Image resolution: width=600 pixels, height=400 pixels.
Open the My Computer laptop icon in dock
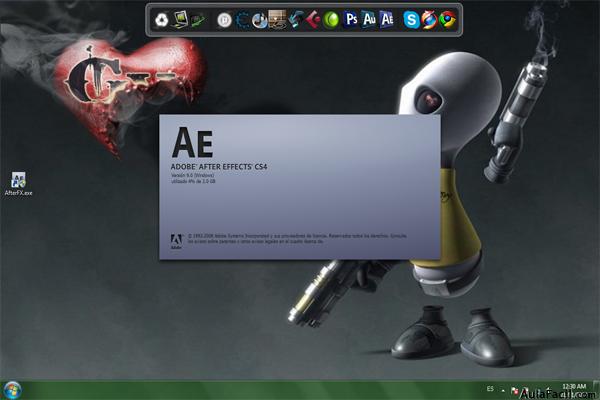pos(180,19)
